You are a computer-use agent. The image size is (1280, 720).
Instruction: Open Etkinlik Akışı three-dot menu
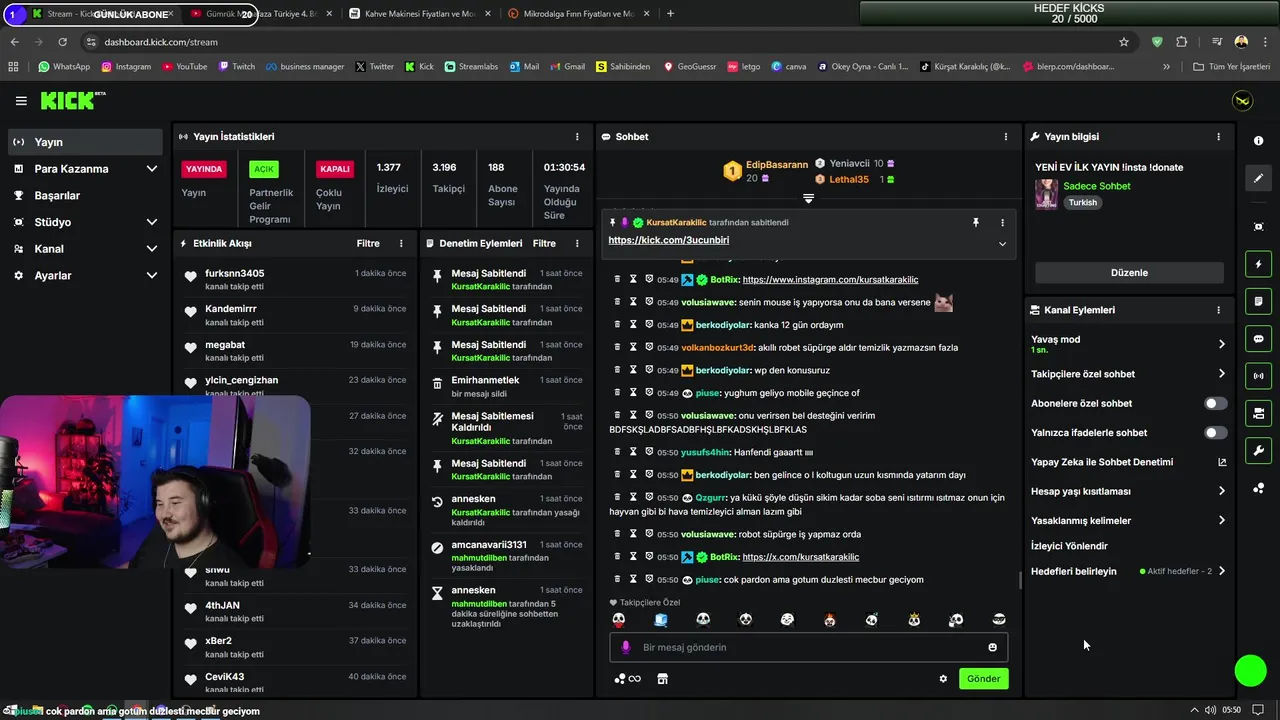401,243
